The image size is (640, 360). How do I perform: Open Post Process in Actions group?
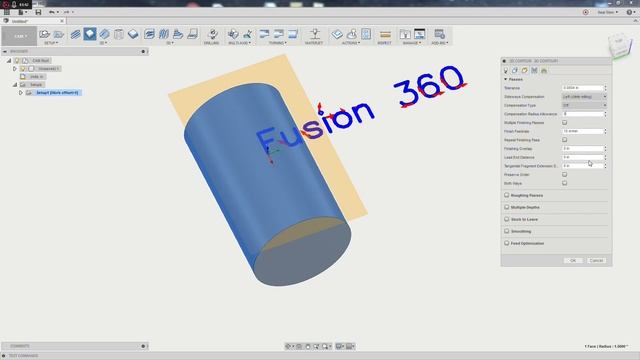pos(351,34)
